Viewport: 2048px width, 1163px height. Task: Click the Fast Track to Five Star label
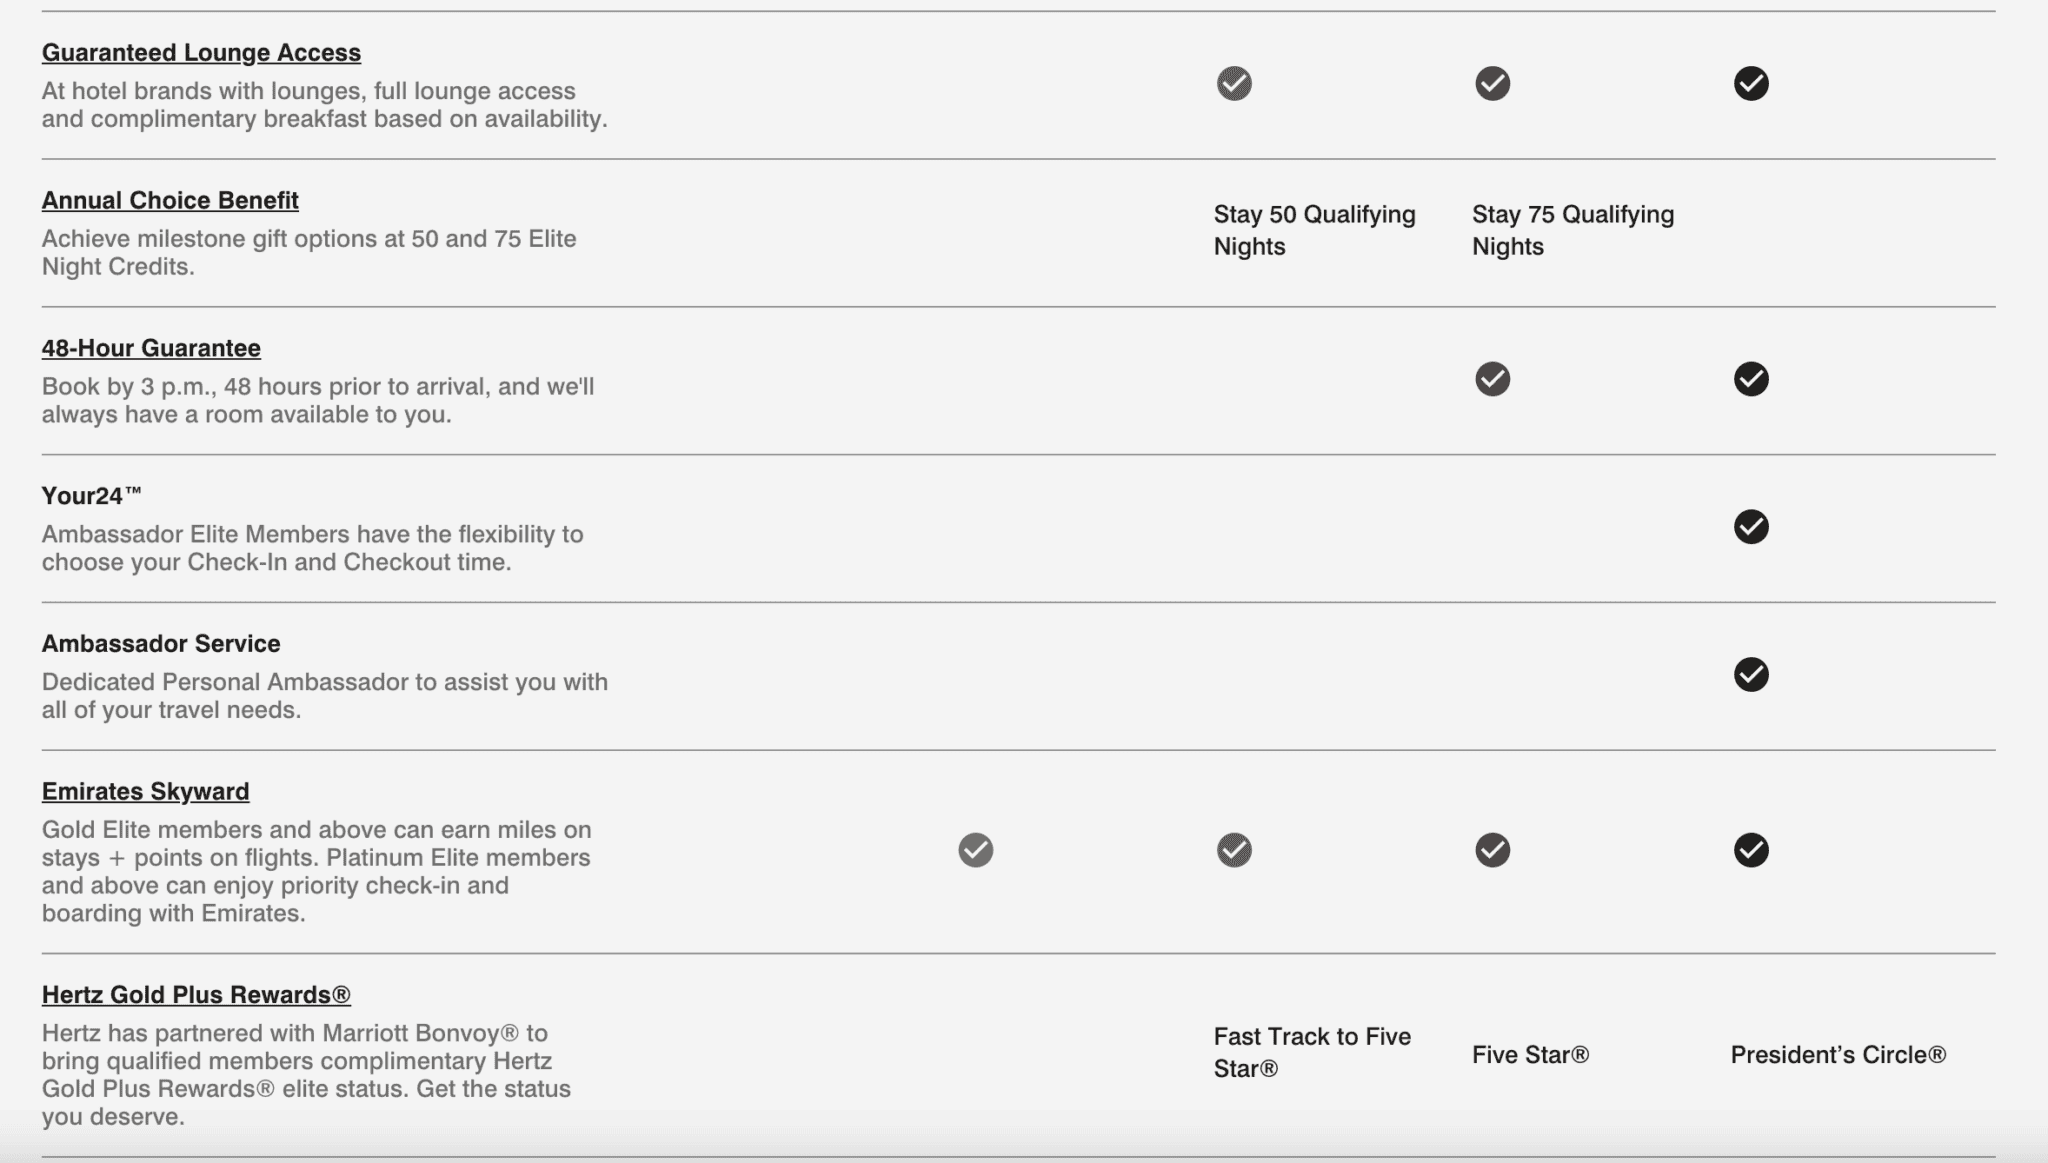(1311, 1052)
